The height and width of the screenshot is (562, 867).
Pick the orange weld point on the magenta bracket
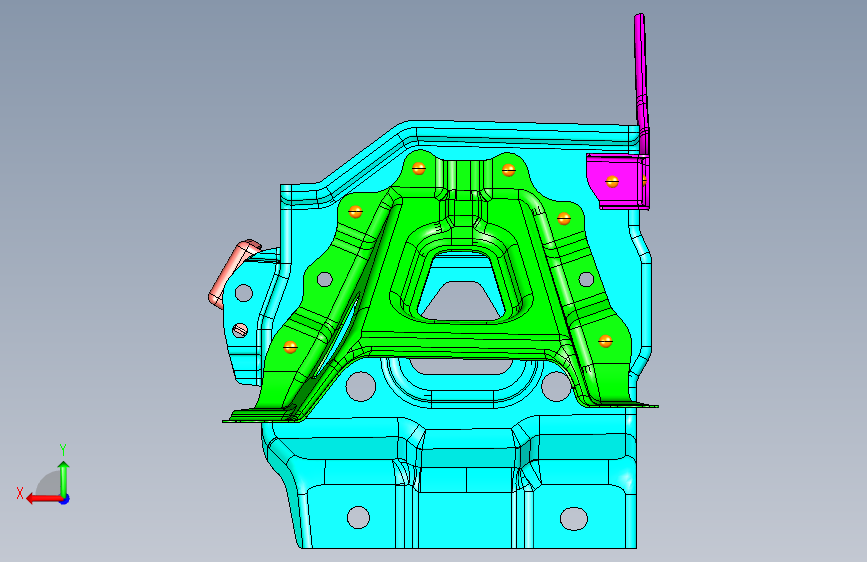[x=612, y=181]
